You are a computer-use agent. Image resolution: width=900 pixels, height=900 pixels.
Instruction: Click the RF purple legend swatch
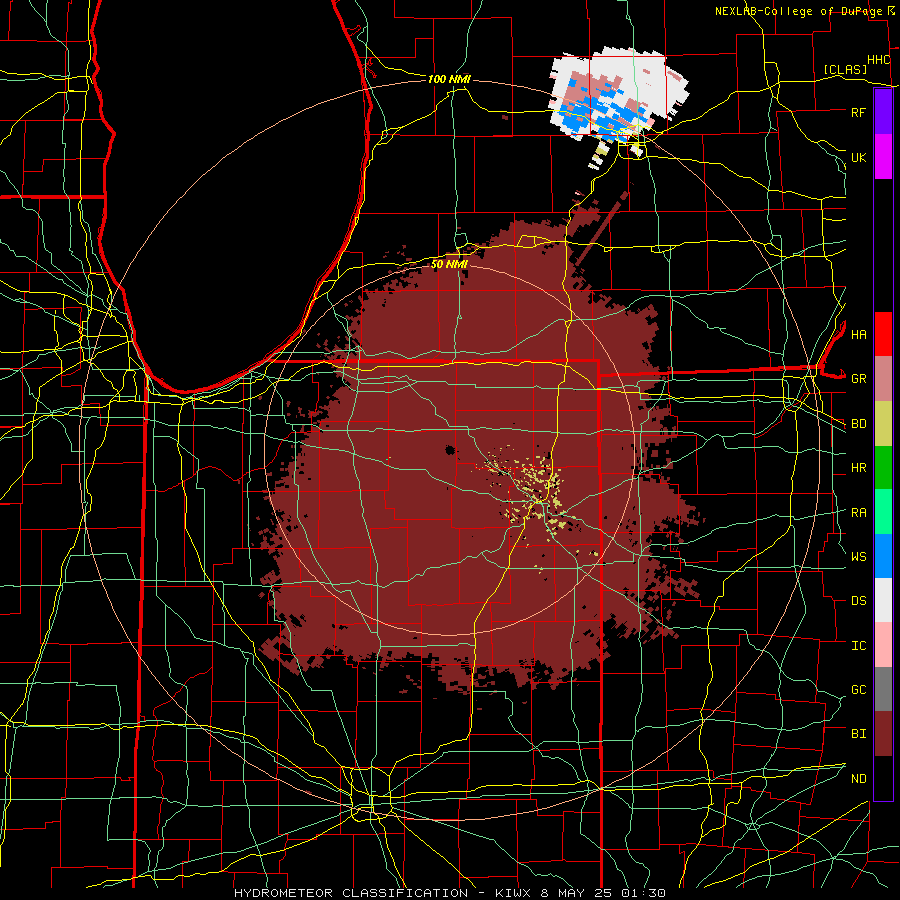click(883, 112)
